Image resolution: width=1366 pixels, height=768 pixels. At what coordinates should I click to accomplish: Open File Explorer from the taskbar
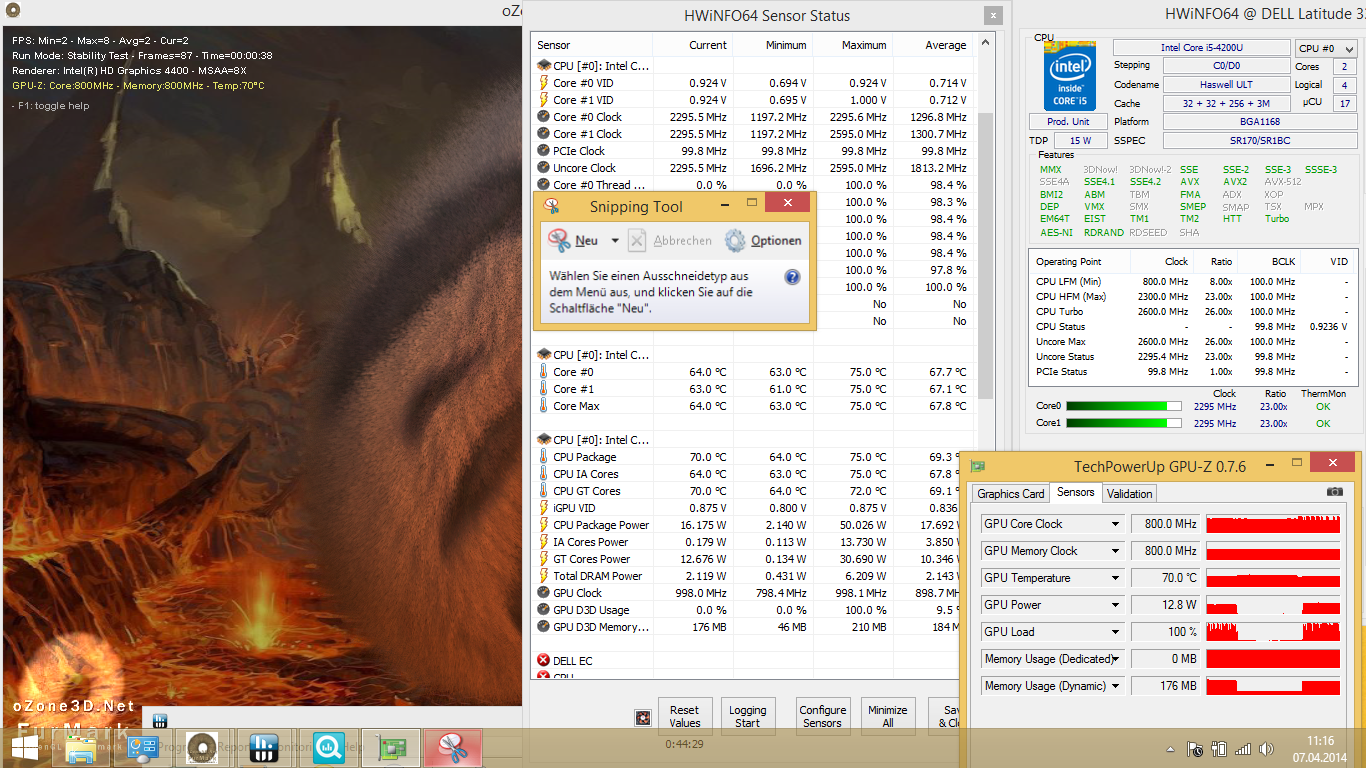click(81, 747)
